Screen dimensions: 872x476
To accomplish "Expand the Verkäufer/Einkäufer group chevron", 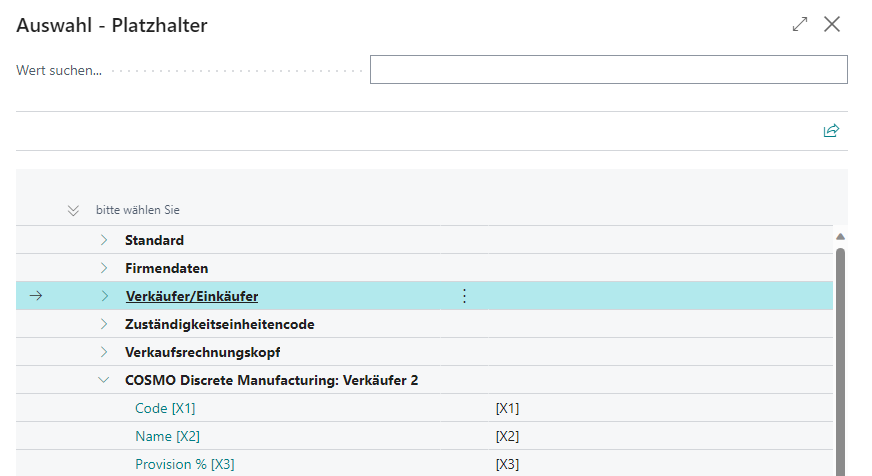I will [x=104, y=296].
